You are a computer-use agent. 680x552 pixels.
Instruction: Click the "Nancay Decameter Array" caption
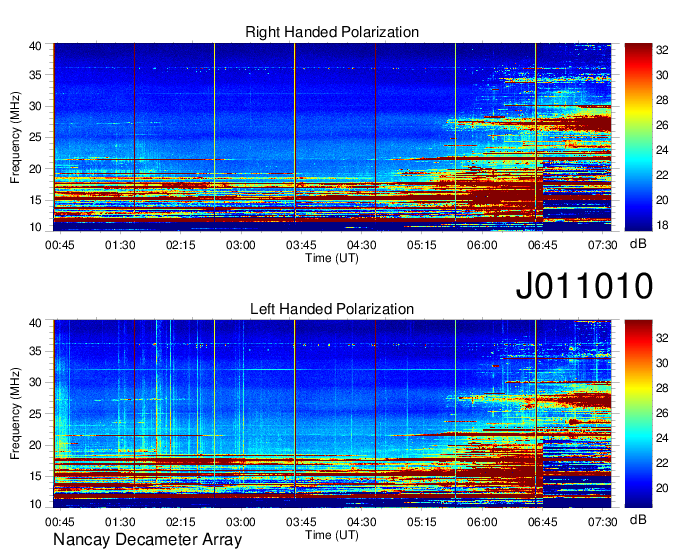point(147,540)
